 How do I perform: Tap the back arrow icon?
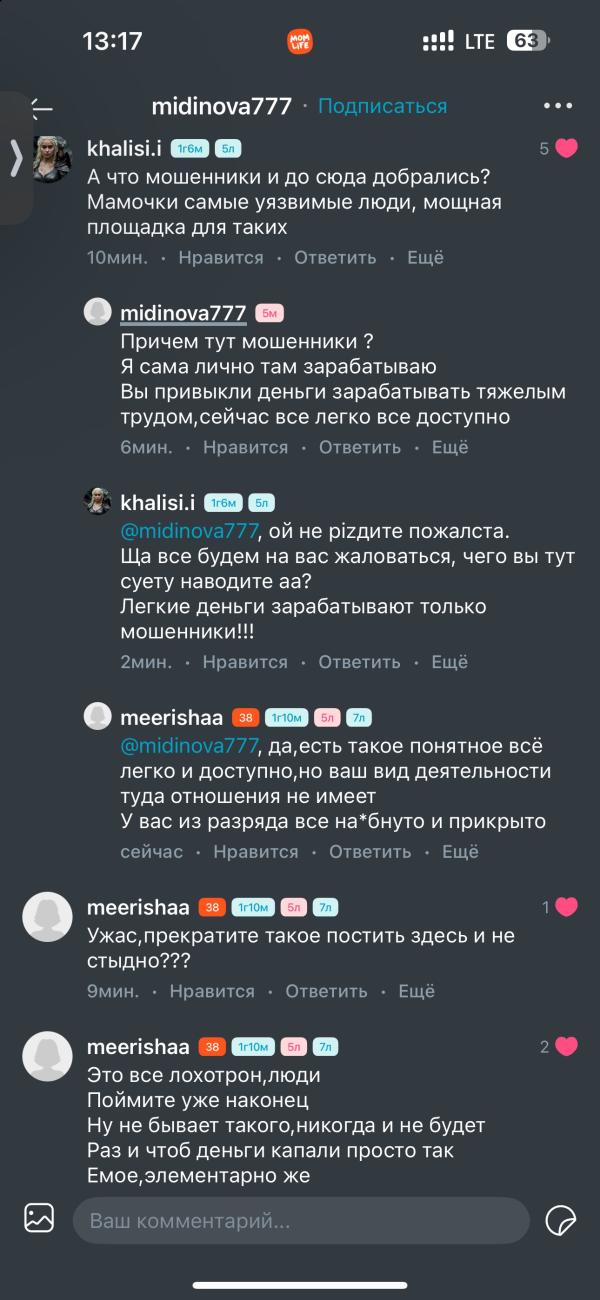40,106
